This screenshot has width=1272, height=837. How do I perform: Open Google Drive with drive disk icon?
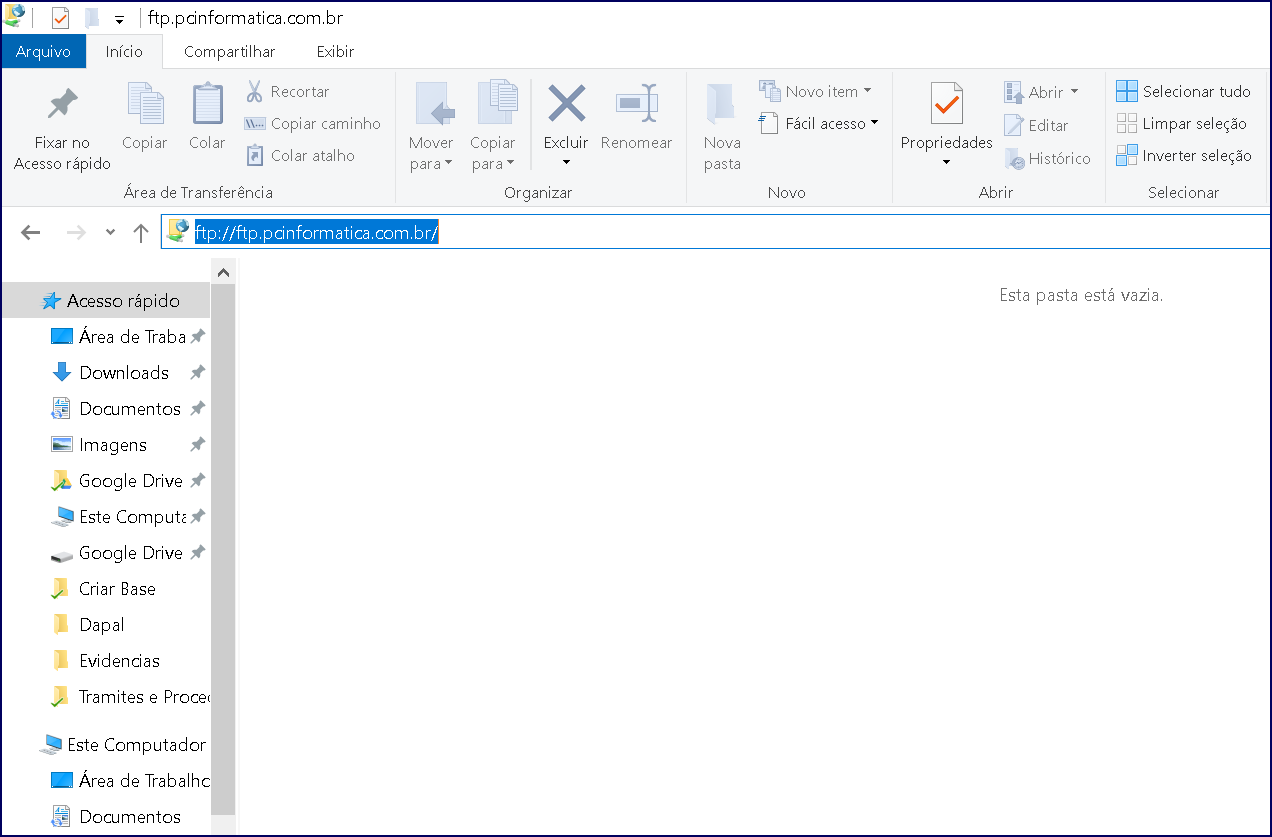[x=130, y=553]
